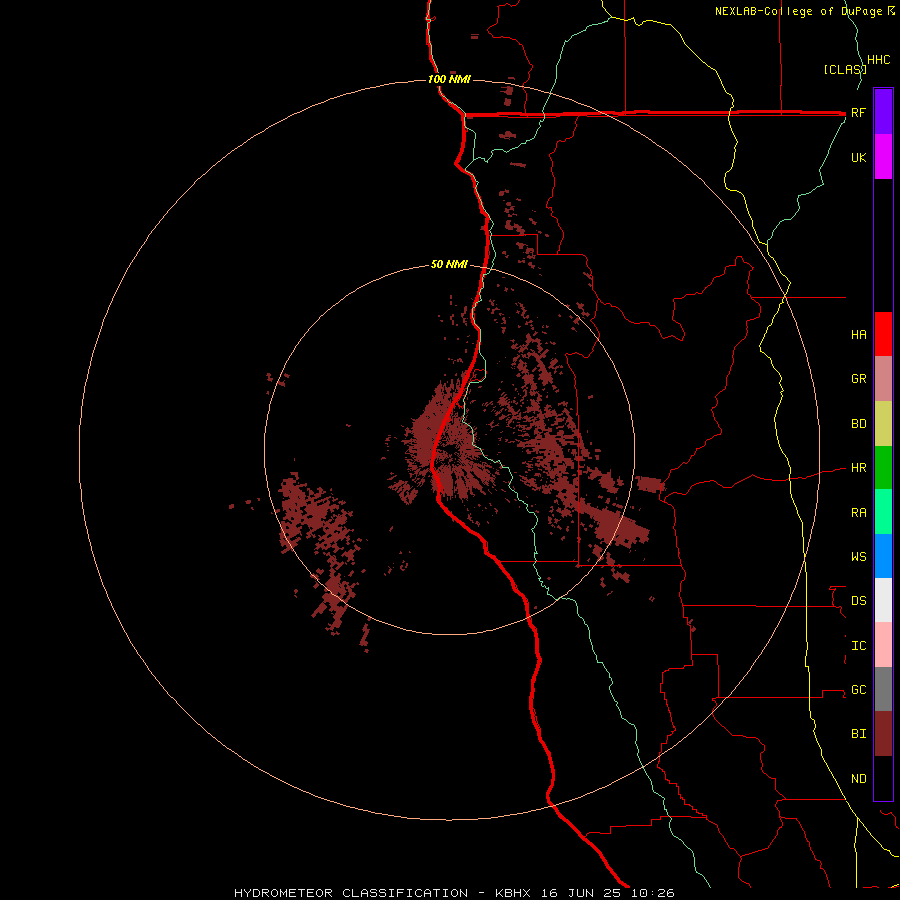Click the GC gray legend swatch
Screen dimensions: 900x900
(883, 689)
